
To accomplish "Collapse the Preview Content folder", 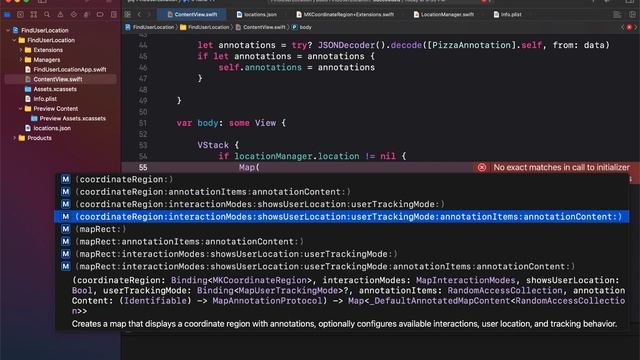I will pyautogui.click(x=21, y=109).
